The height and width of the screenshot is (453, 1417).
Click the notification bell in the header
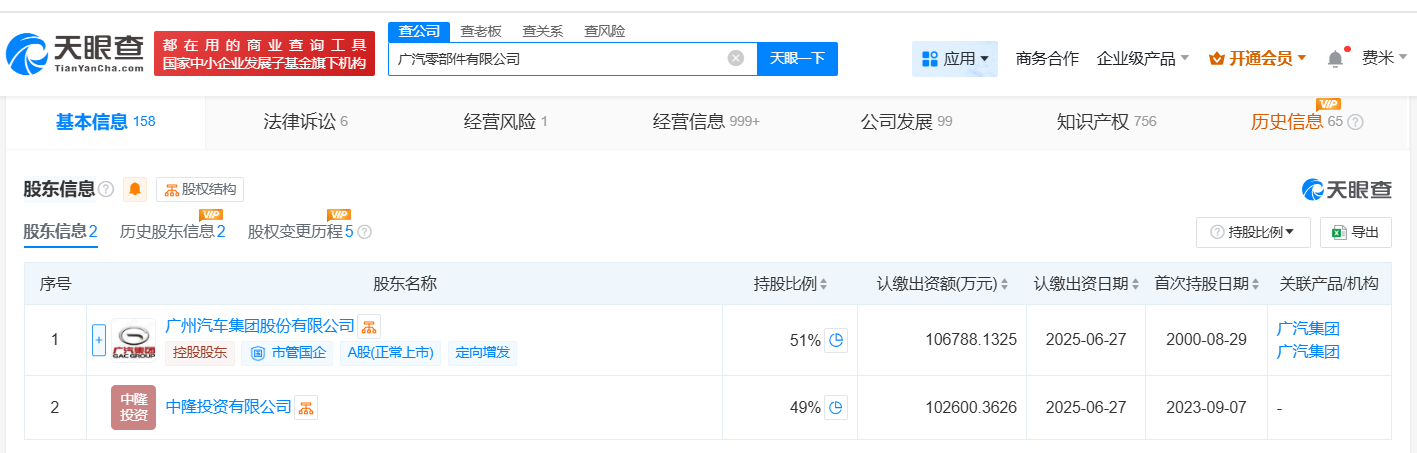pyautogui.click(x=1335, y=59)
